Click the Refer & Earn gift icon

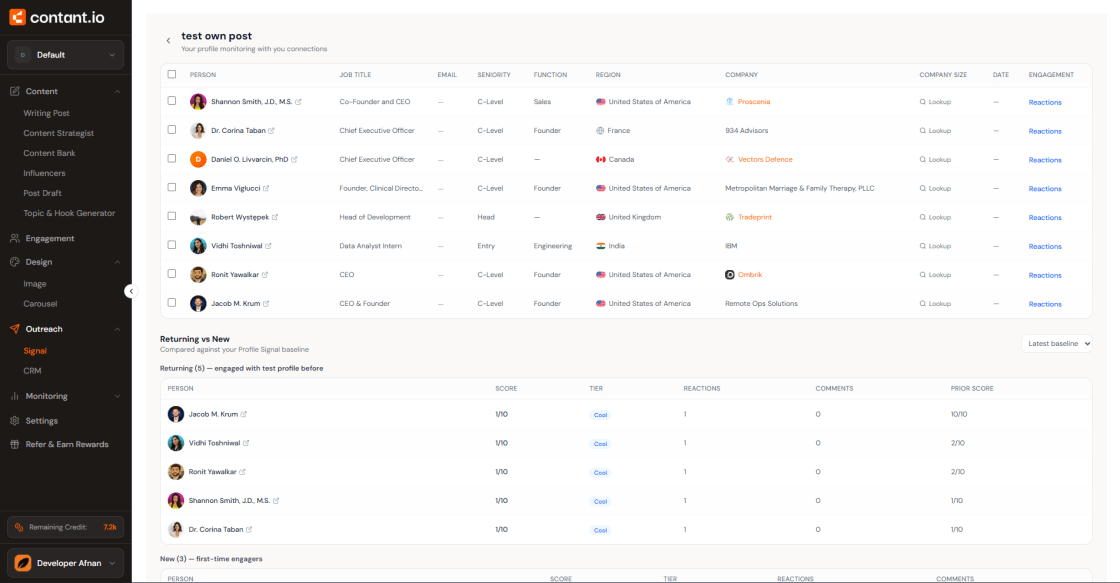(14, 444)
